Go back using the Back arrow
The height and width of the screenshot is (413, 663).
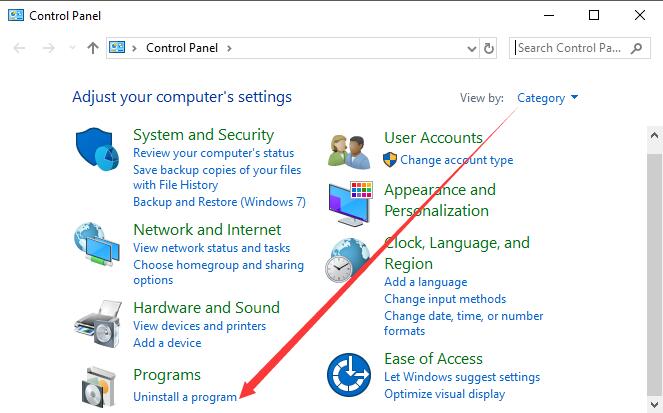click(x=19, y=48)
